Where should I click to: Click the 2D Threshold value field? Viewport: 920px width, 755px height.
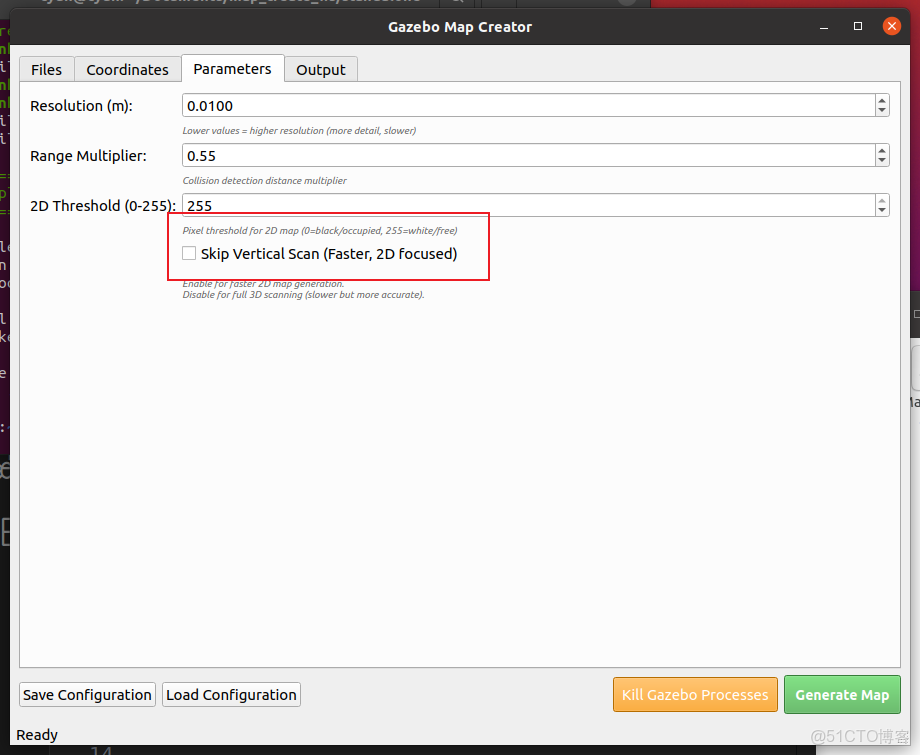pos(528,205)
